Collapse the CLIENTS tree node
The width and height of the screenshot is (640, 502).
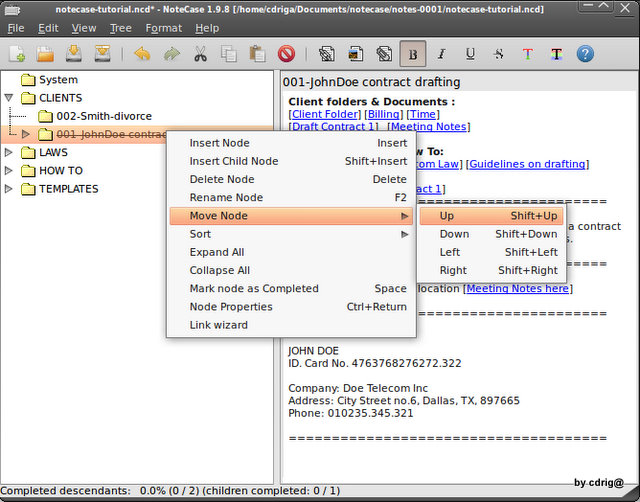click(x=9, y=98)
